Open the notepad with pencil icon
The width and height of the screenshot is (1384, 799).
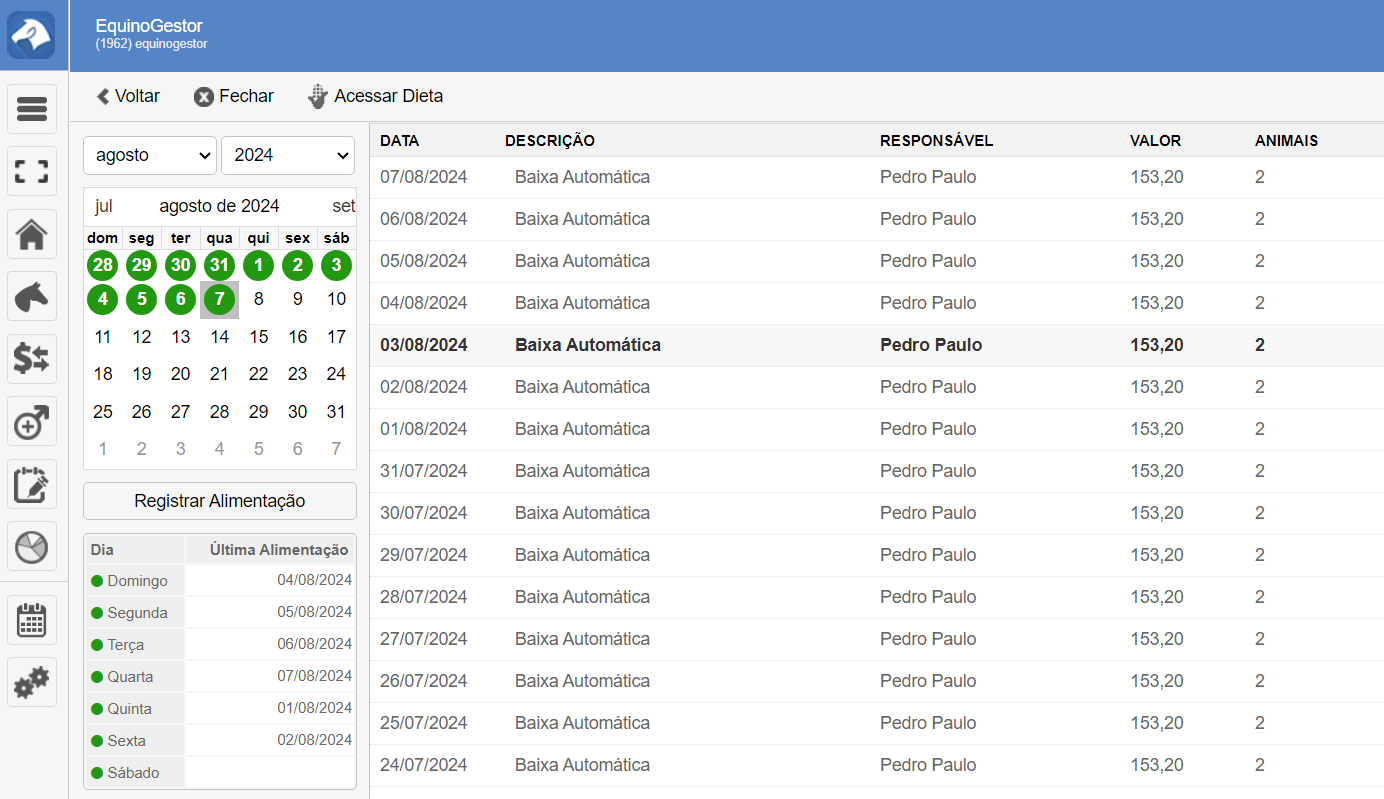(x=32, y=484)
